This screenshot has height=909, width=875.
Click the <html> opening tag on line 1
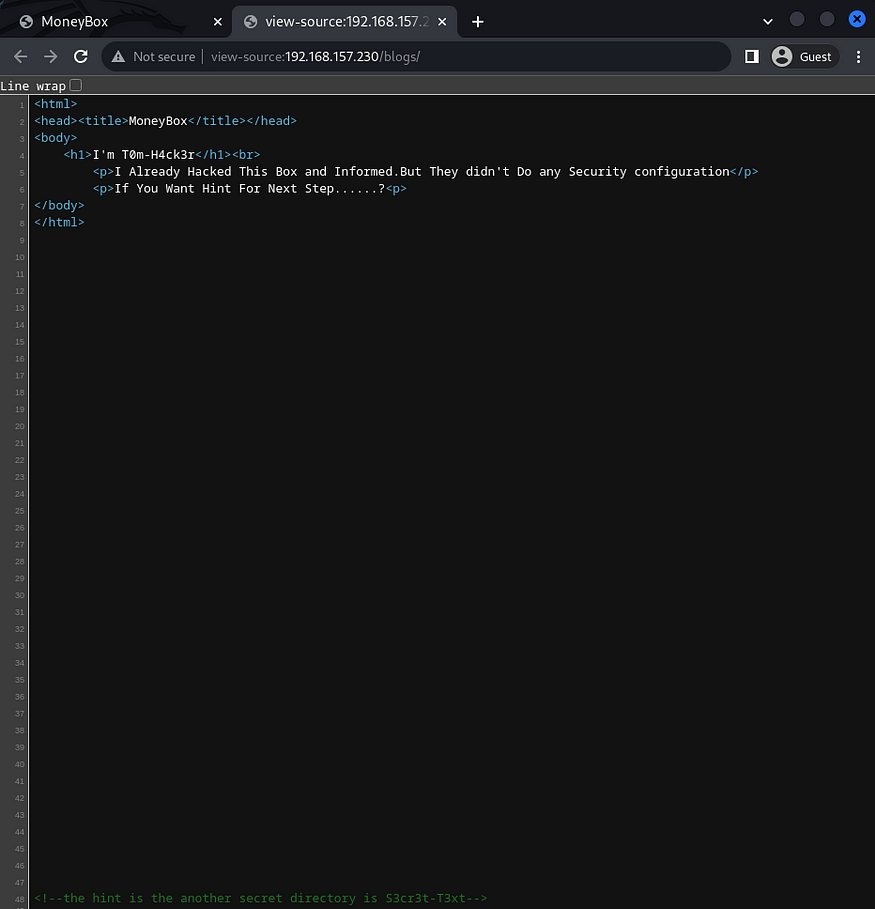coord(56,104)
